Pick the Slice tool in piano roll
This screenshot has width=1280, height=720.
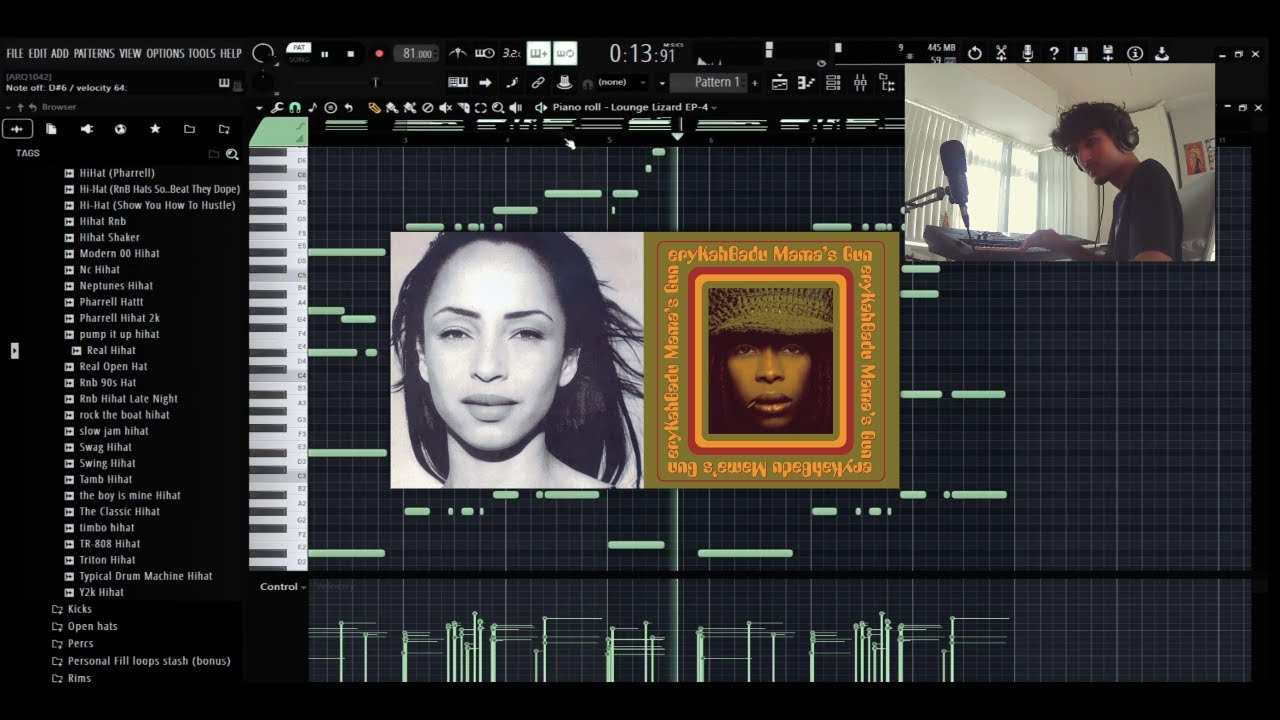(463, 107)
